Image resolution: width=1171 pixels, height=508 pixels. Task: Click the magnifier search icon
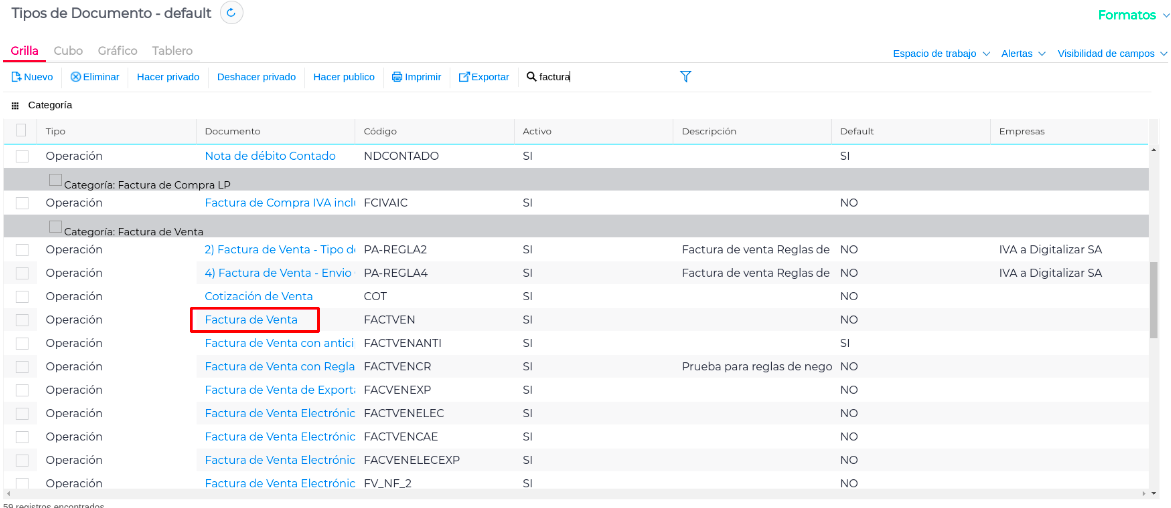tap(532, 77)
